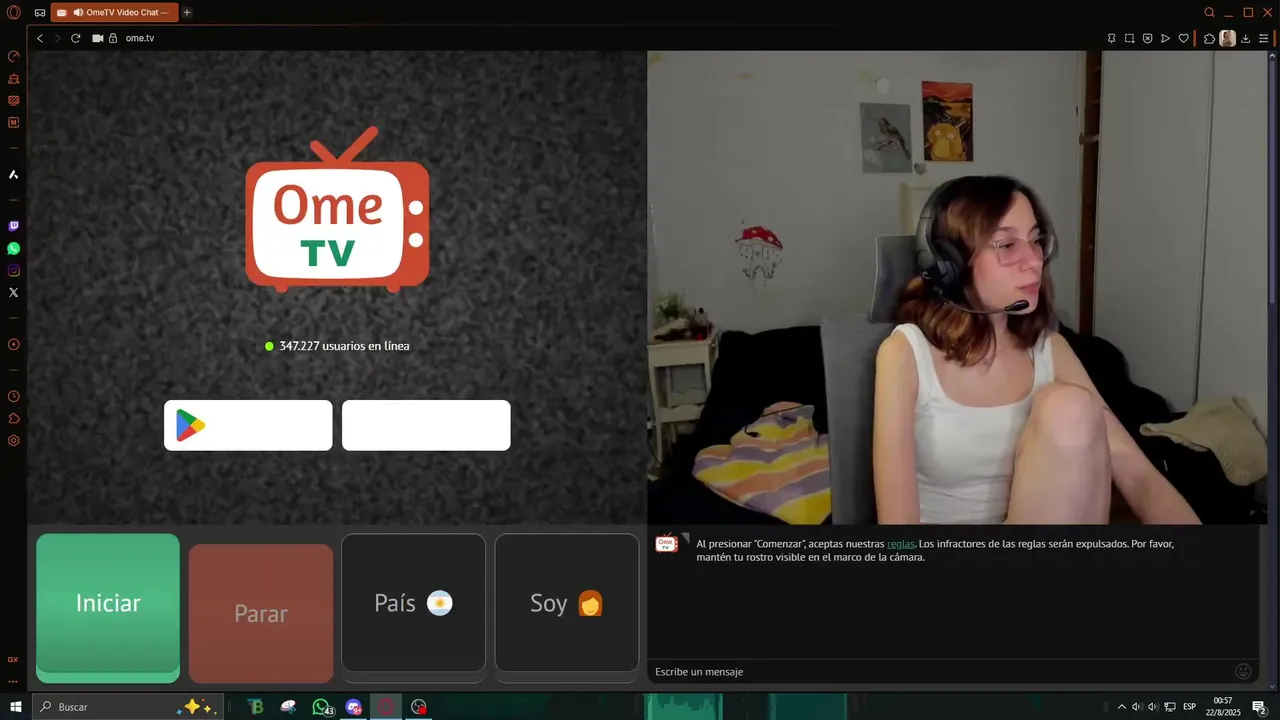Open the downloads panel
1280x720 pixels.
(x=1246, y=38)
